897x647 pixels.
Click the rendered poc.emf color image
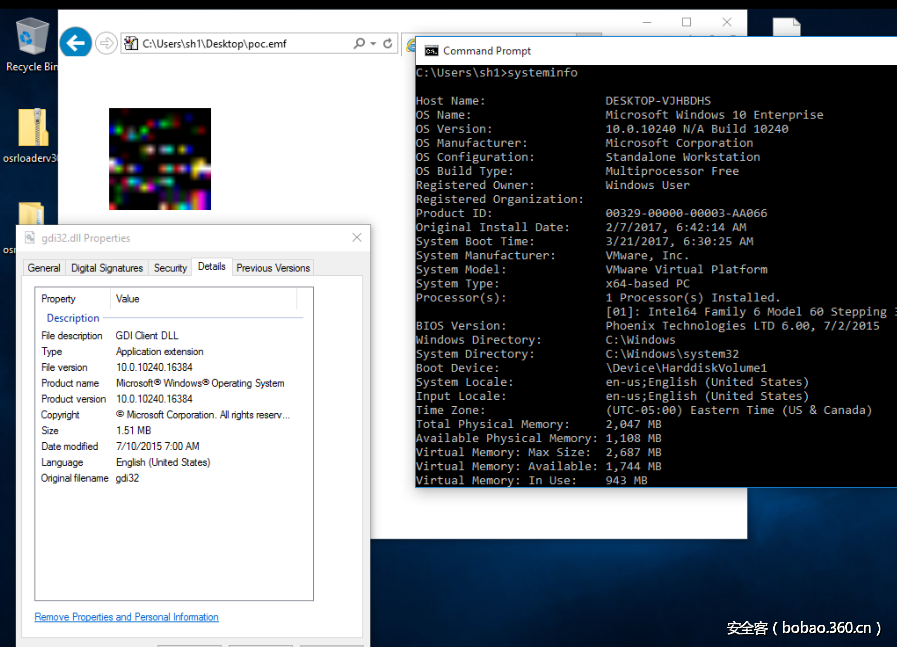pos(160,158)
